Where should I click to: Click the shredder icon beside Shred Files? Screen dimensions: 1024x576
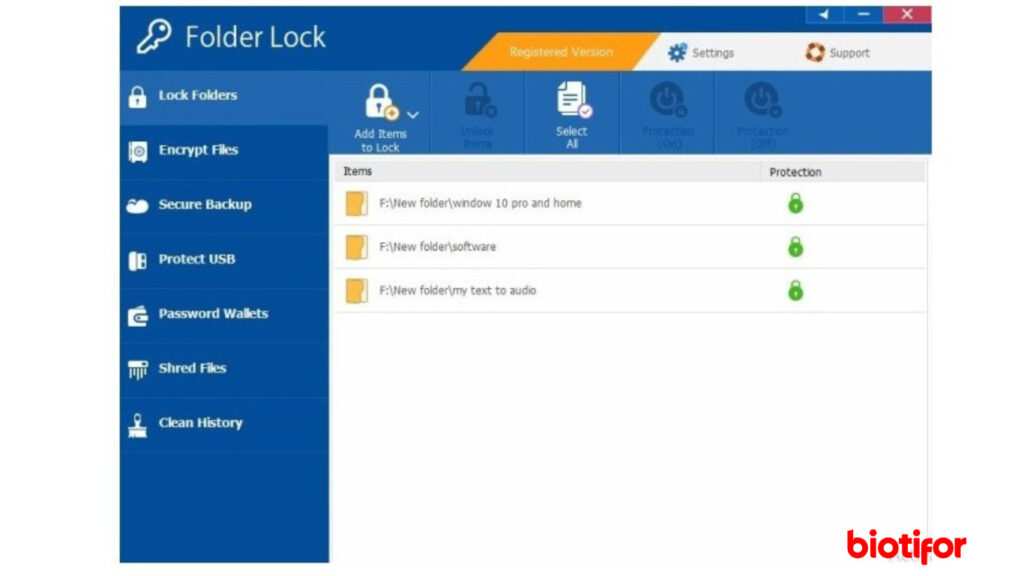(x=138, y=370)
